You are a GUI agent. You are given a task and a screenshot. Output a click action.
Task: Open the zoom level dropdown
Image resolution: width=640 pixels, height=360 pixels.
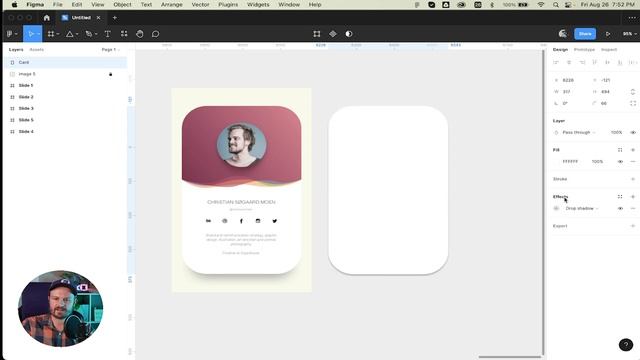coord(630,34)
